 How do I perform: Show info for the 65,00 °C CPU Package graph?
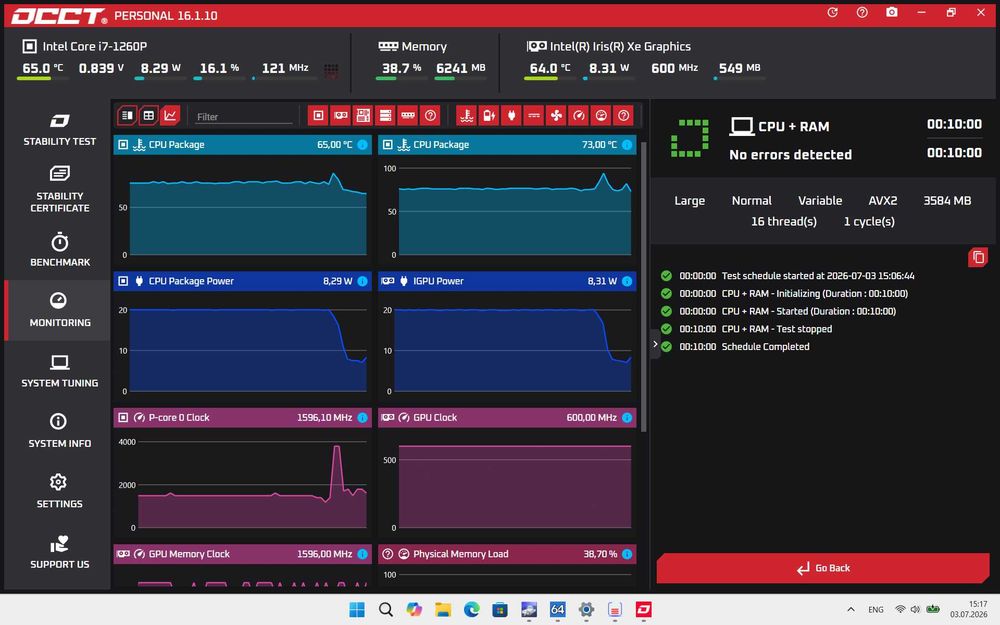362,145
